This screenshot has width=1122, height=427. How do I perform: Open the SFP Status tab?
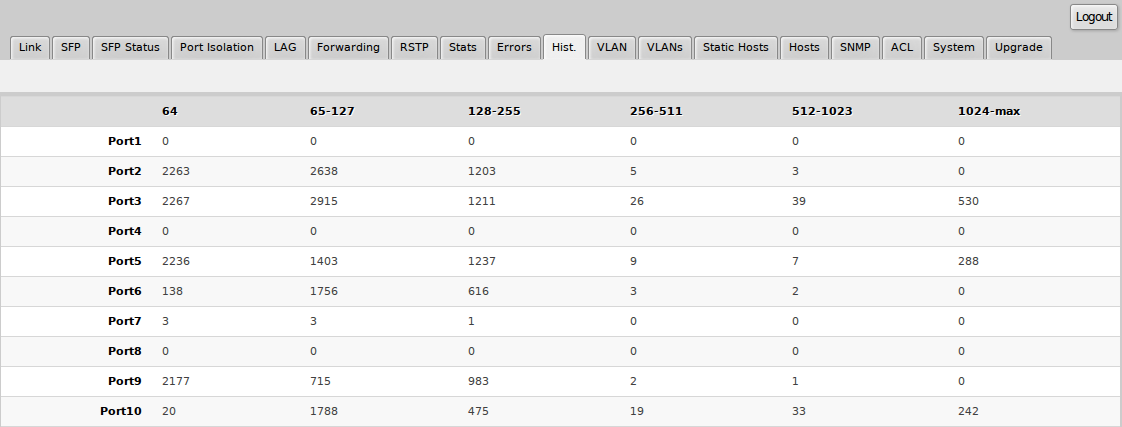tap(130, 48)
